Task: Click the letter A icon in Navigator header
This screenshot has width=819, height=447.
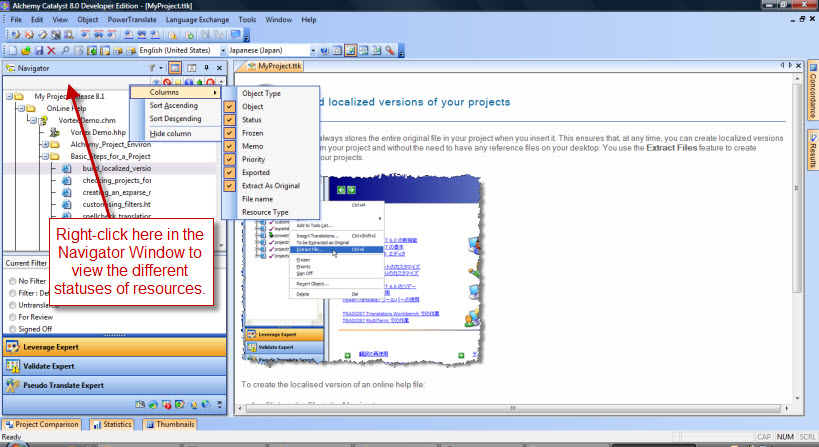Action: [x=192, y=68]
